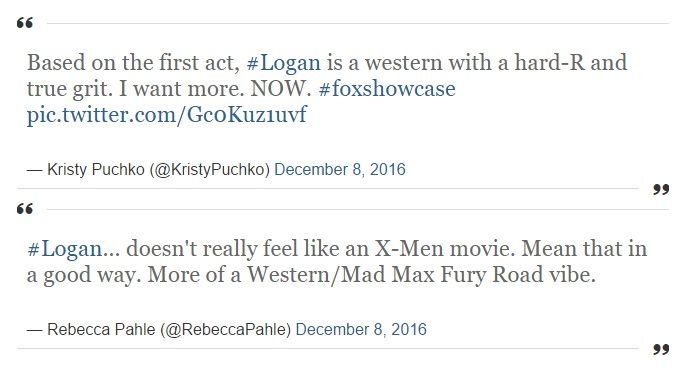Click the words 'hard-R and' in first tweet
This screenshot has width=689, height=372.
click(x=570, y=63)
